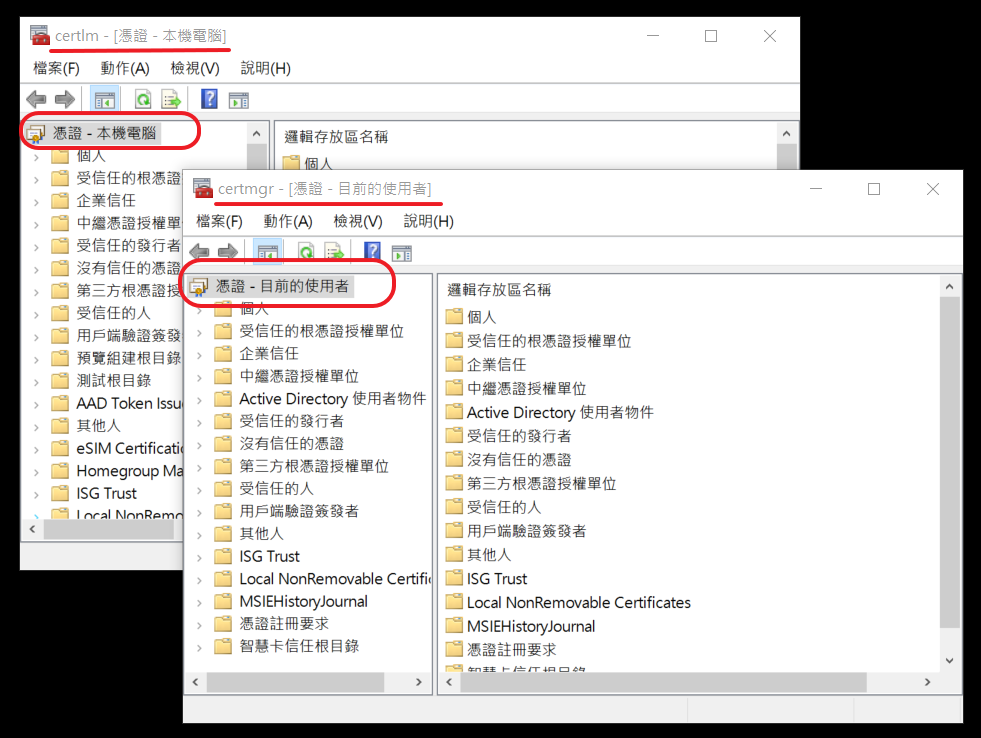Click the Help icon in certmgr toolbar
This screenshot has height=738, width=981.
point(372,252)
